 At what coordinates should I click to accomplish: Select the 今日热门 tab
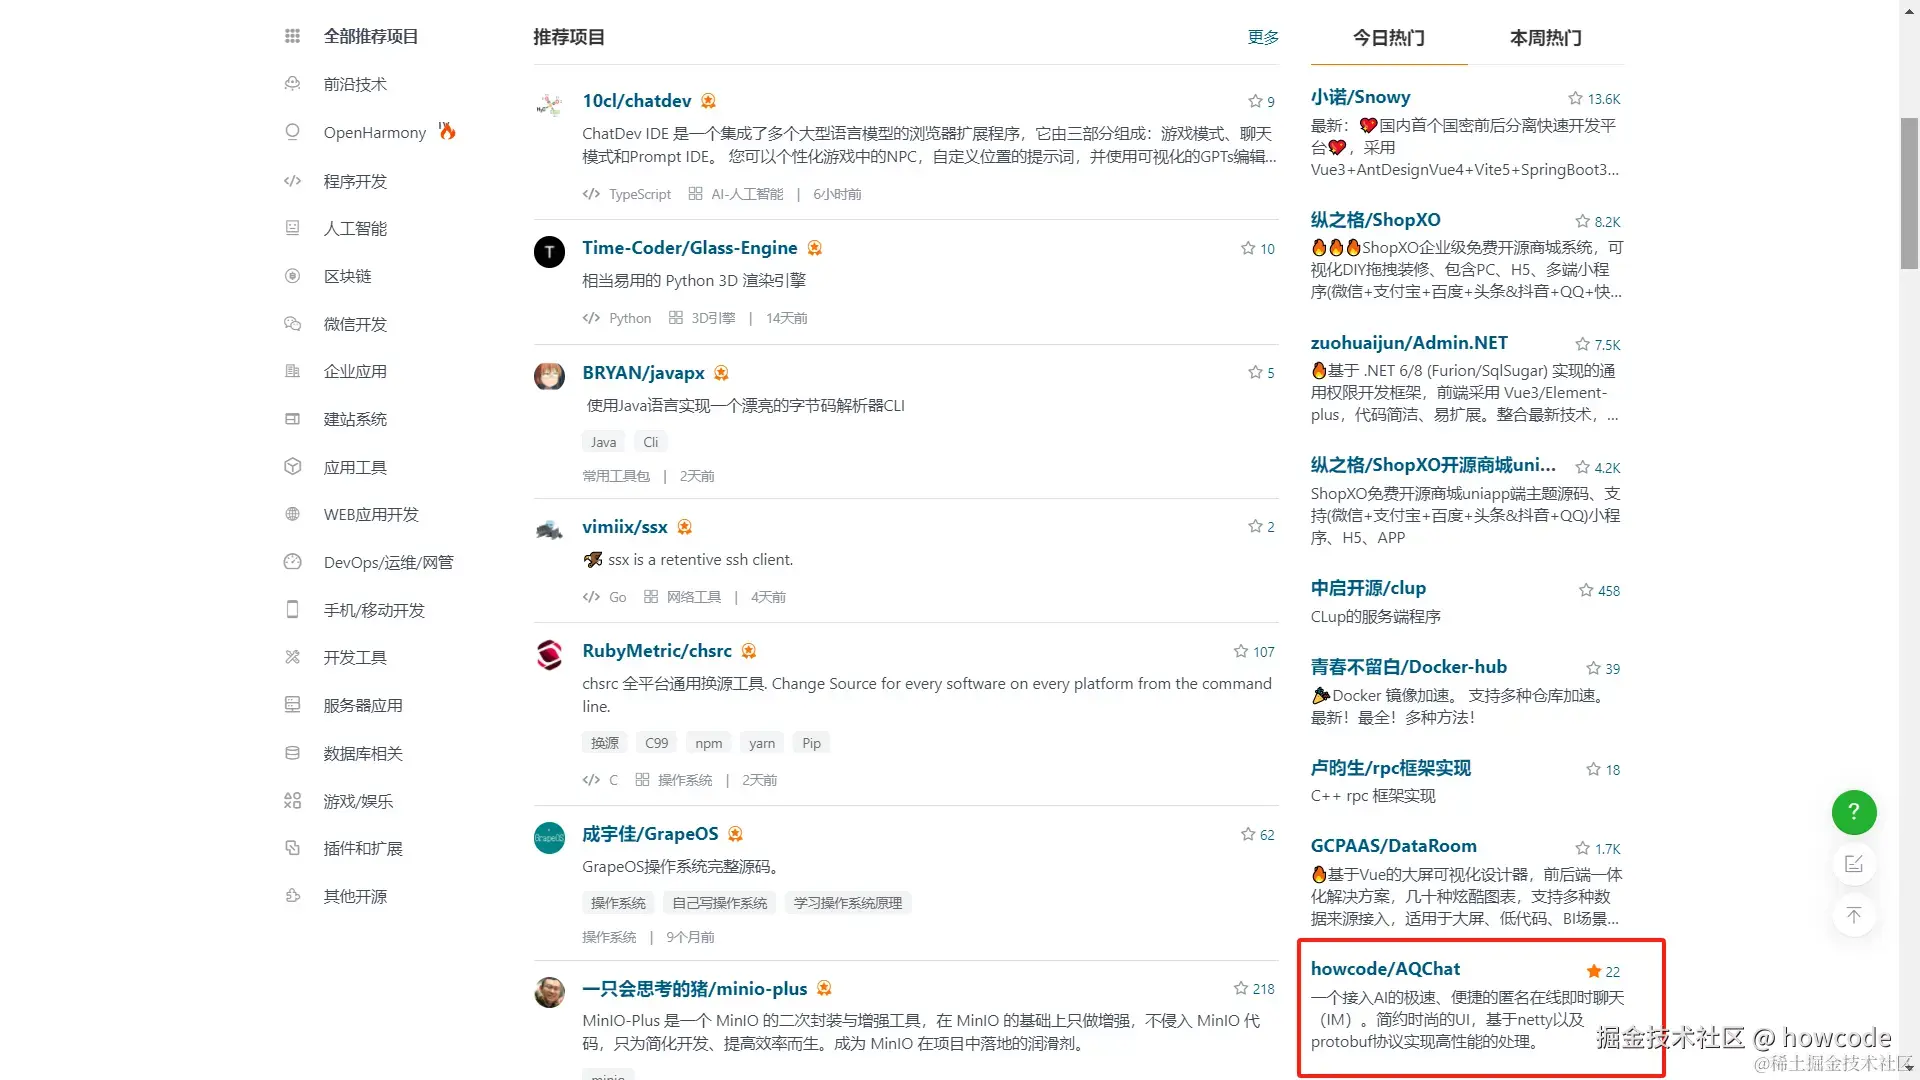pos(1389,38)
